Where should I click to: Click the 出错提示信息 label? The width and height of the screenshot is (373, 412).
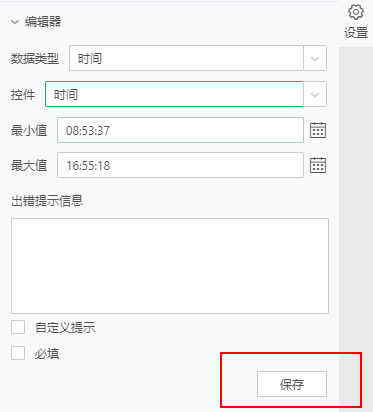click(47, 201)
